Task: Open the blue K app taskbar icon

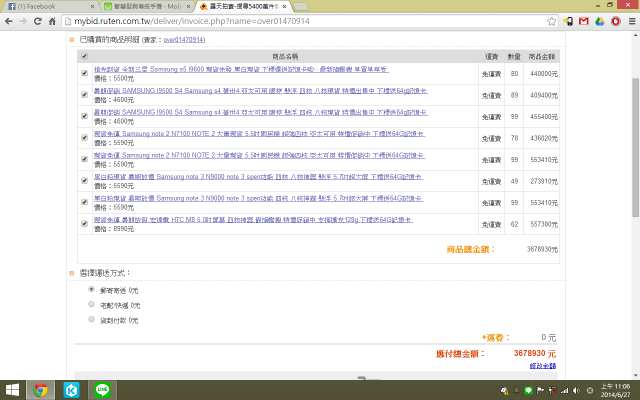Action: coord(71,390)
